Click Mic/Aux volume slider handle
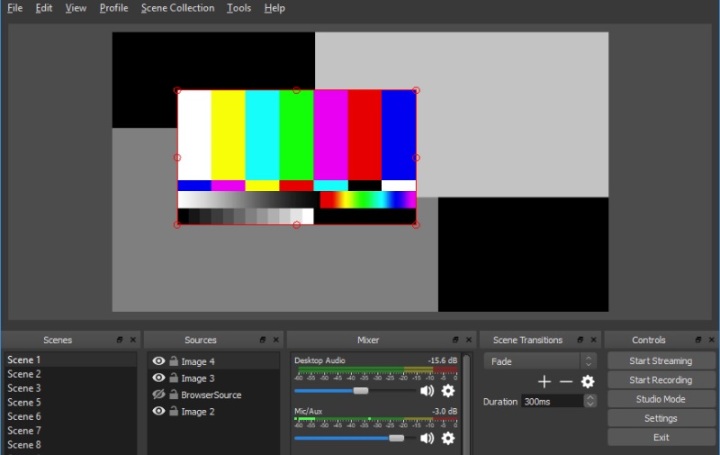 (x=397, y=438)
